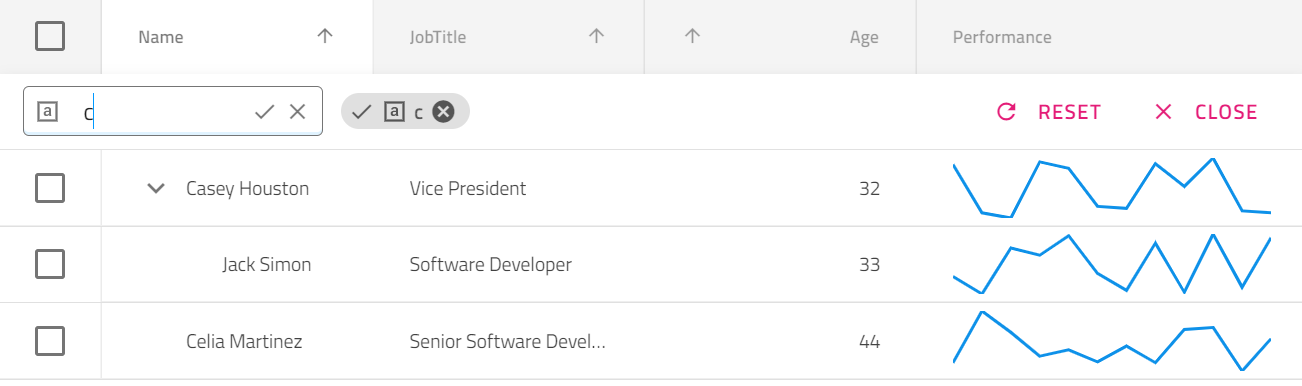The height and width of the screenshot is (386, 1302).
Task: Commit filter with checkmark in input
Action: tap(264, 112)
